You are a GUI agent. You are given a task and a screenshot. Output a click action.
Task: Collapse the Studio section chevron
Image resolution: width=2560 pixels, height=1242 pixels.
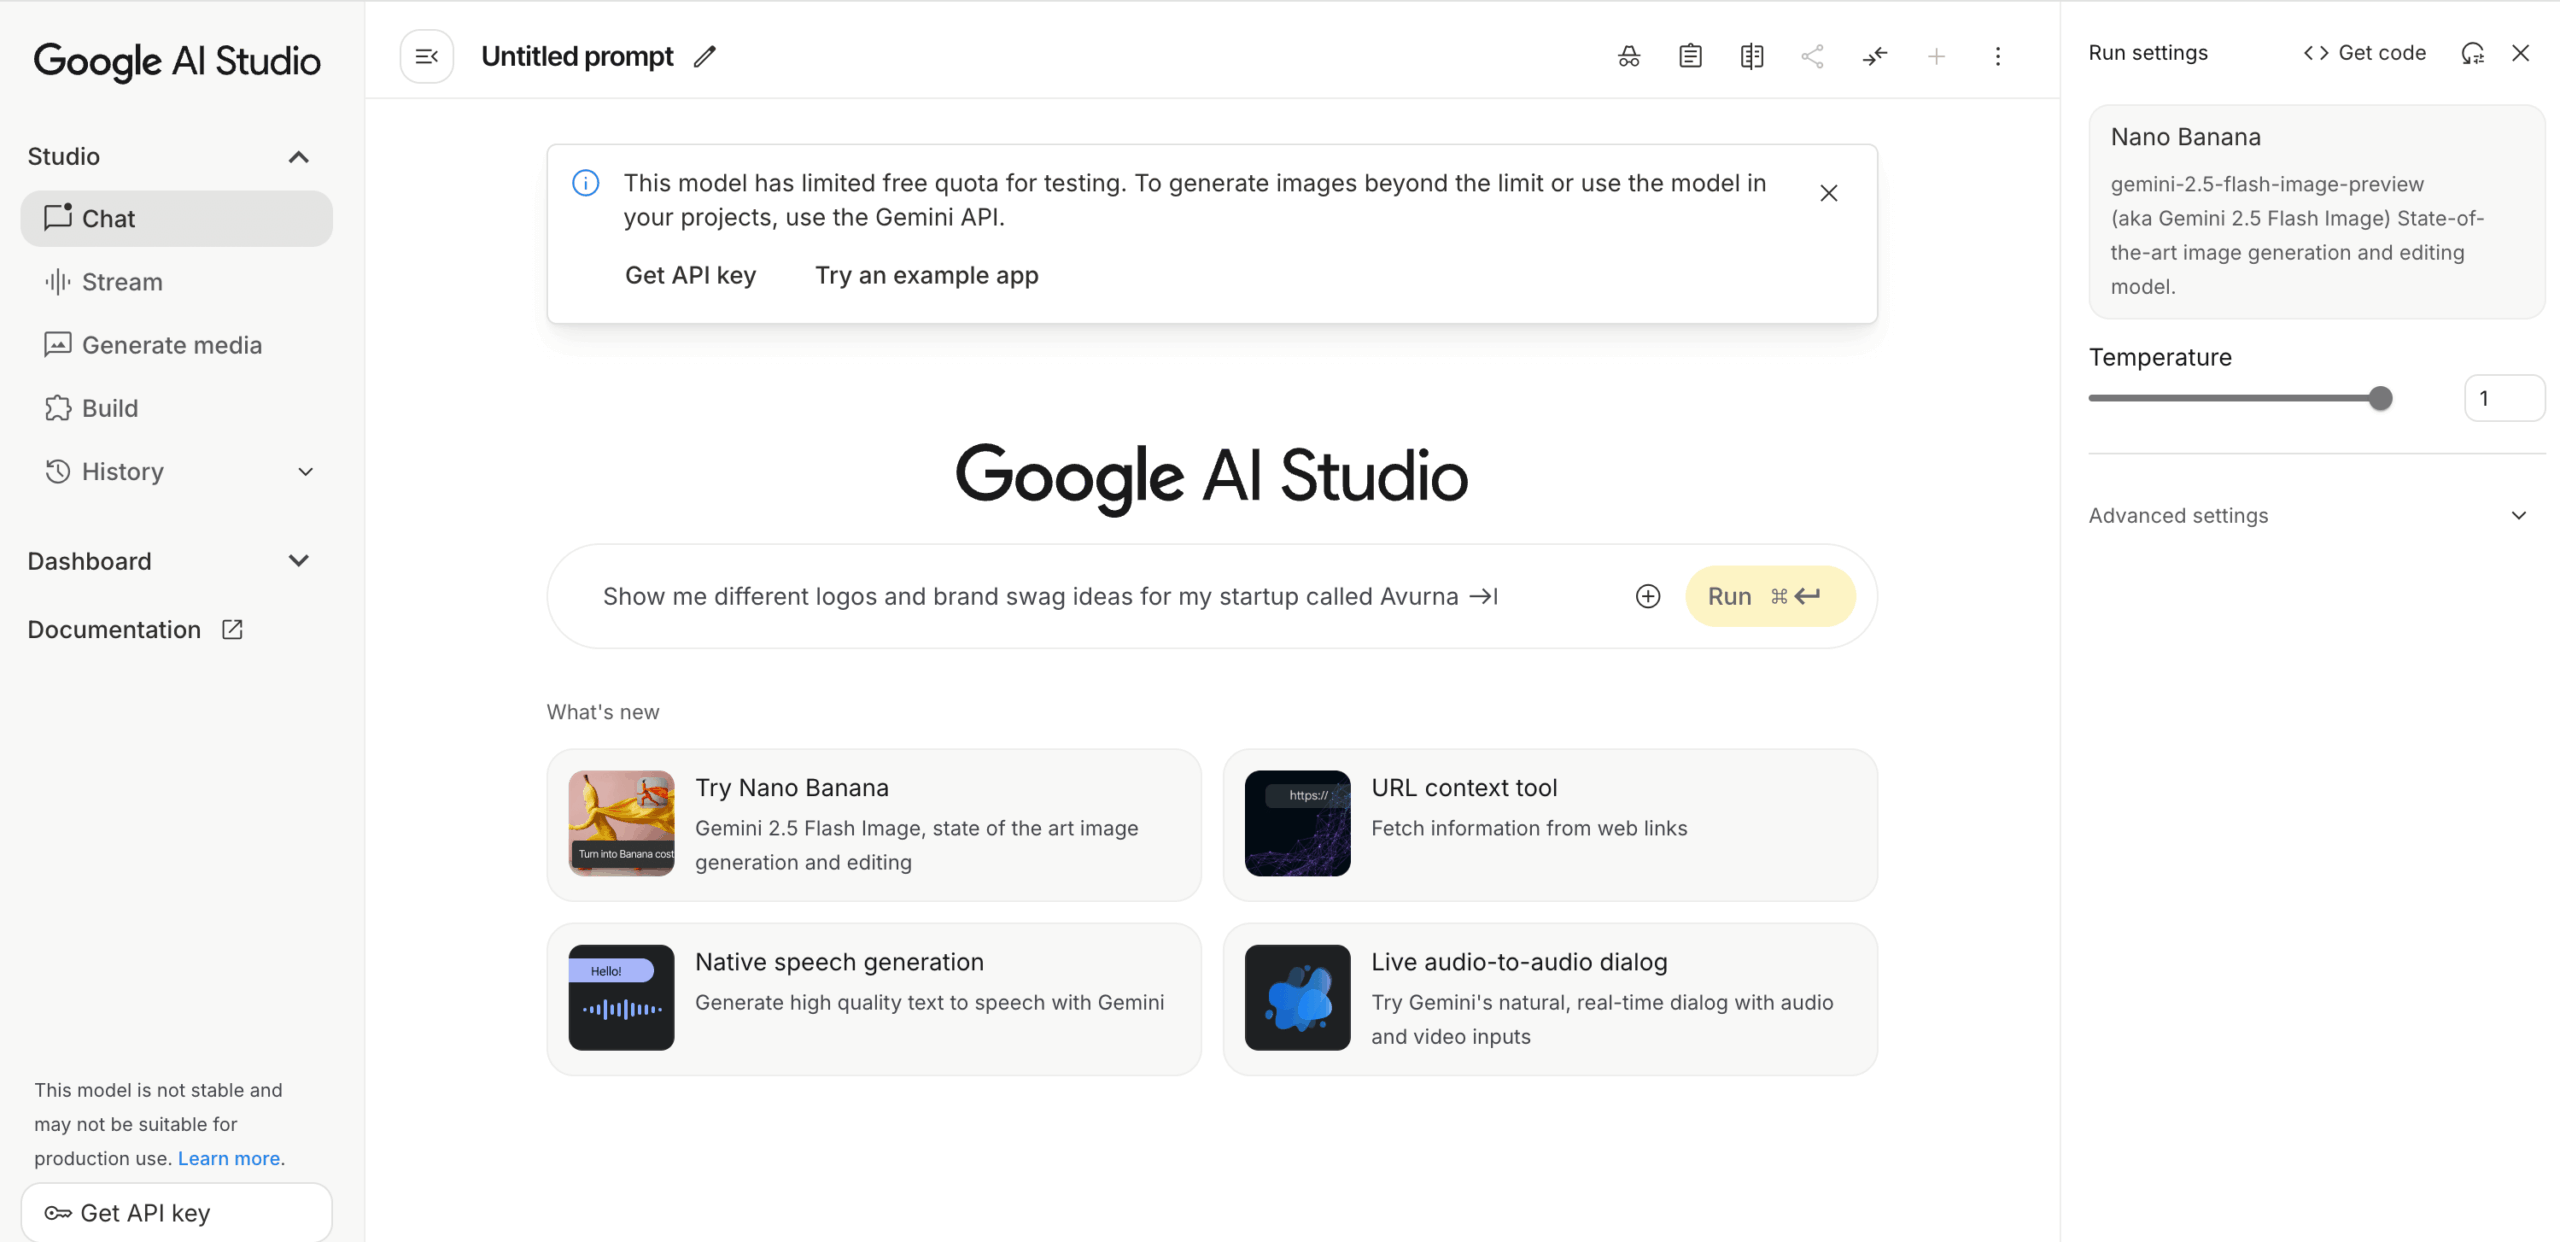298,157
